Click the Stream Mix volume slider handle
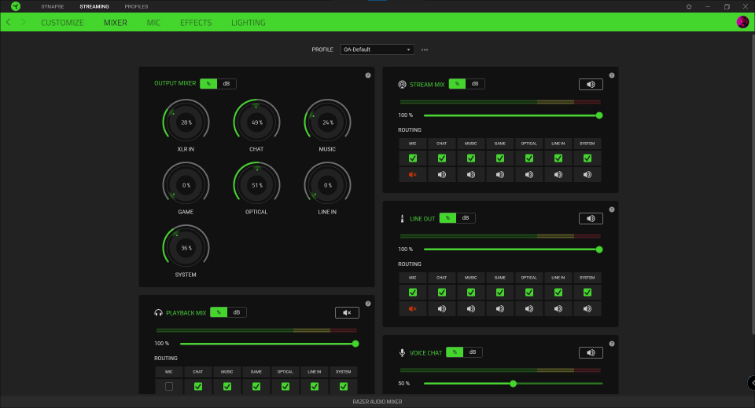The image size is (755, 408). pos(599,116)
